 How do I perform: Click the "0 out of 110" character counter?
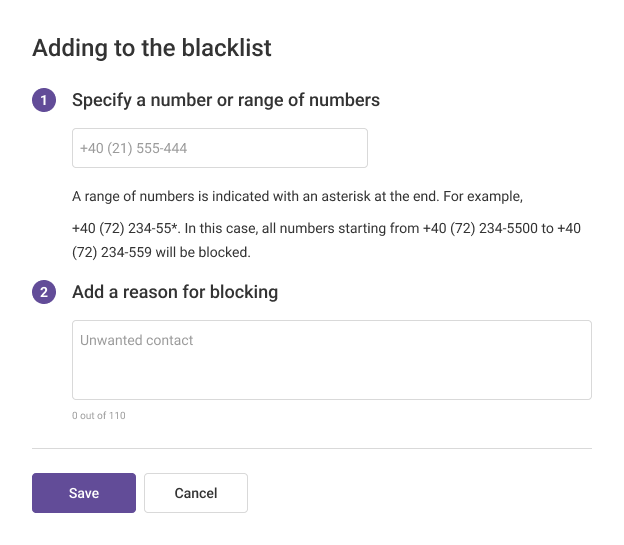[99, 415]
